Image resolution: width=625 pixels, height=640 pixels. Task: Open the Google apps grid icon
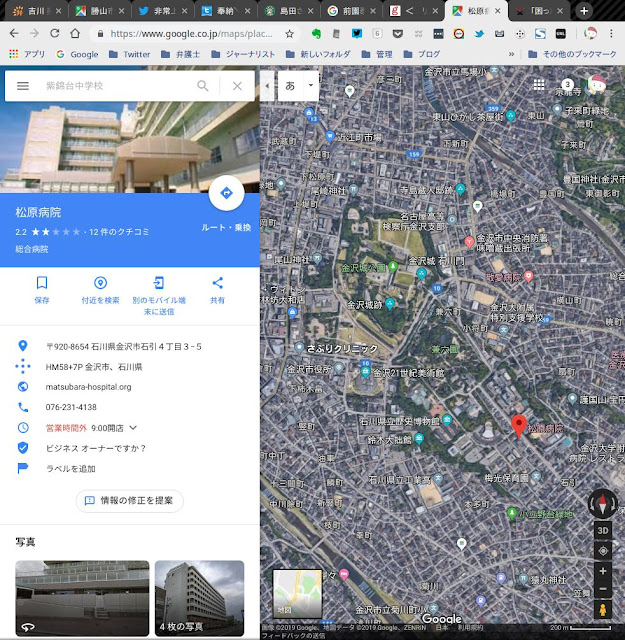click(539, 84)
